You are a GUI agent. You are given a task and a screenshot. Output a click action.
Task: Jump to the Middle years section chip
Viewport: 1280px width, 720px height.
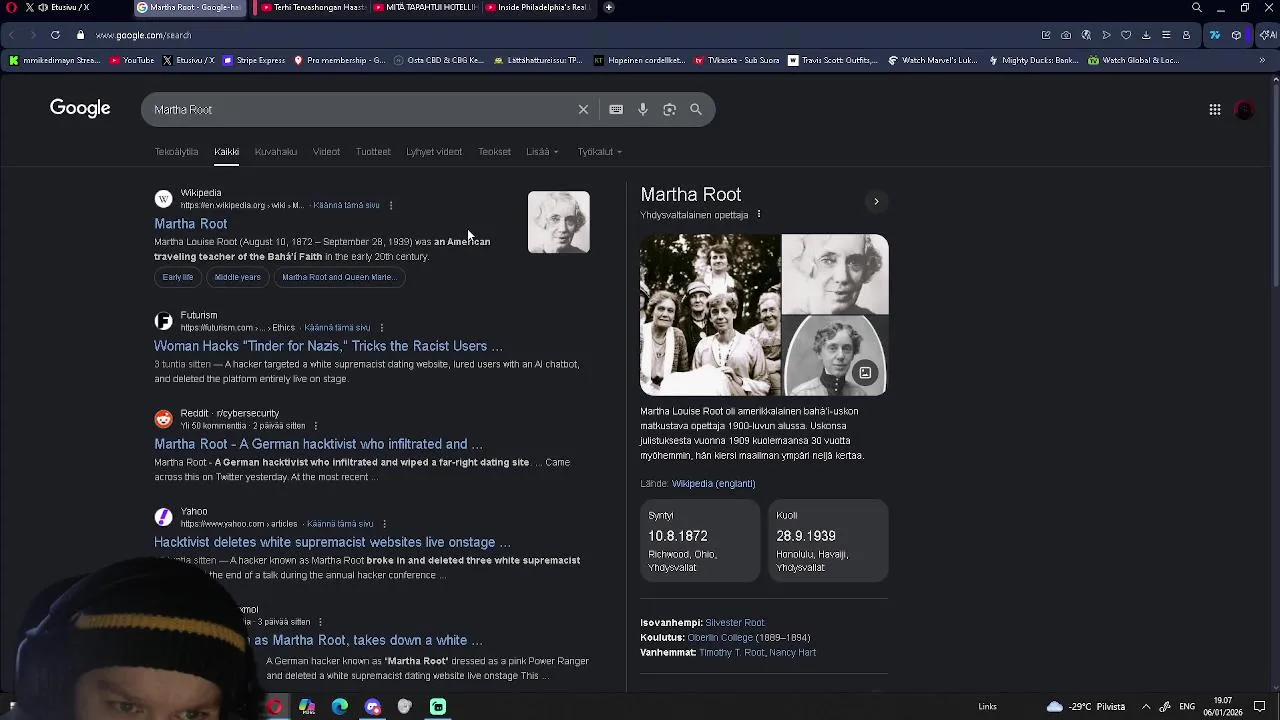click(237, 277)
